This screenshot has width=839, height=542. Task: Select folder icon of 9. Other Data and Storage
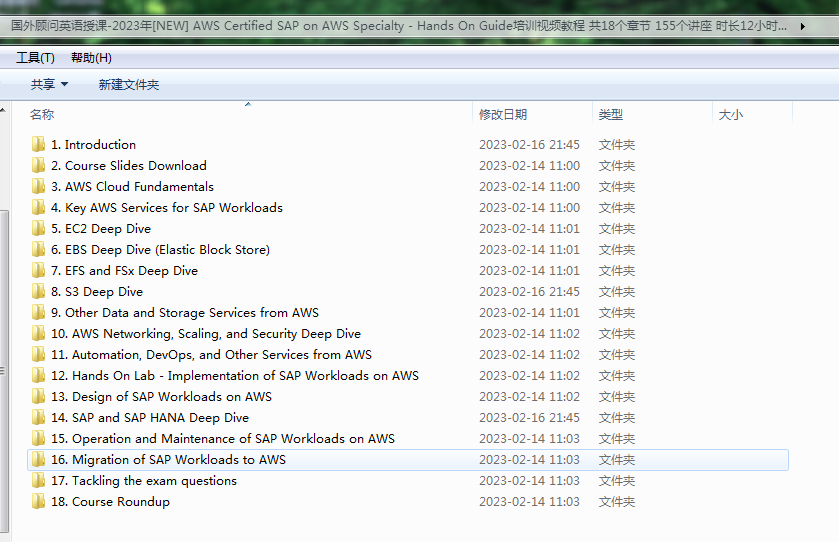[38, 312]
